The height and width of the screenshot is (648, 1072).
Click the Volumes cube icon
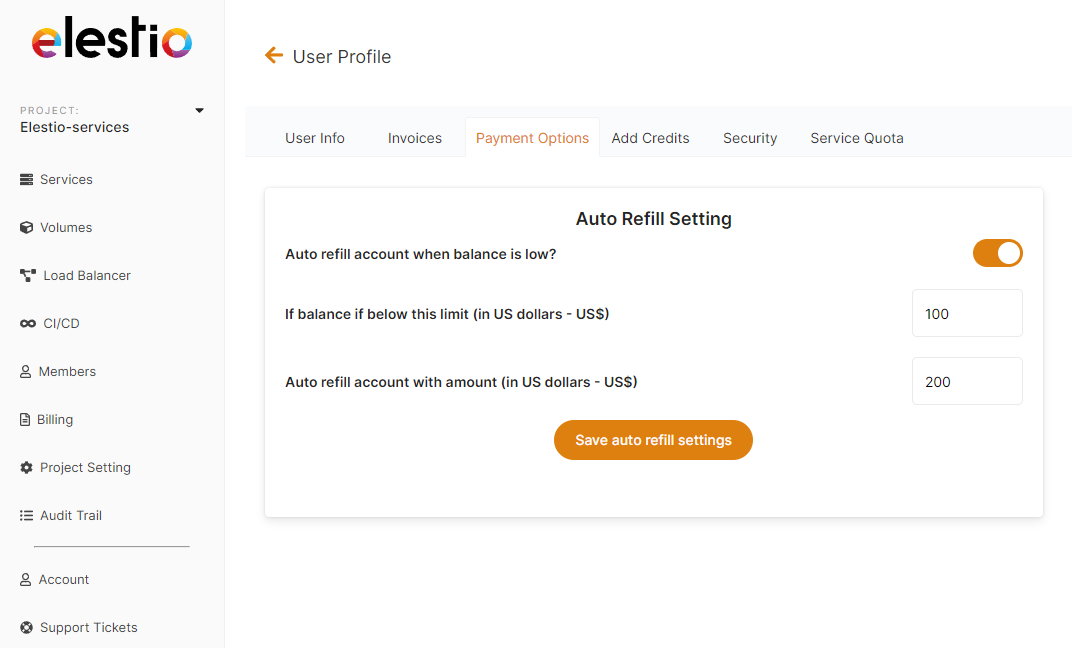tap(27, 228)
